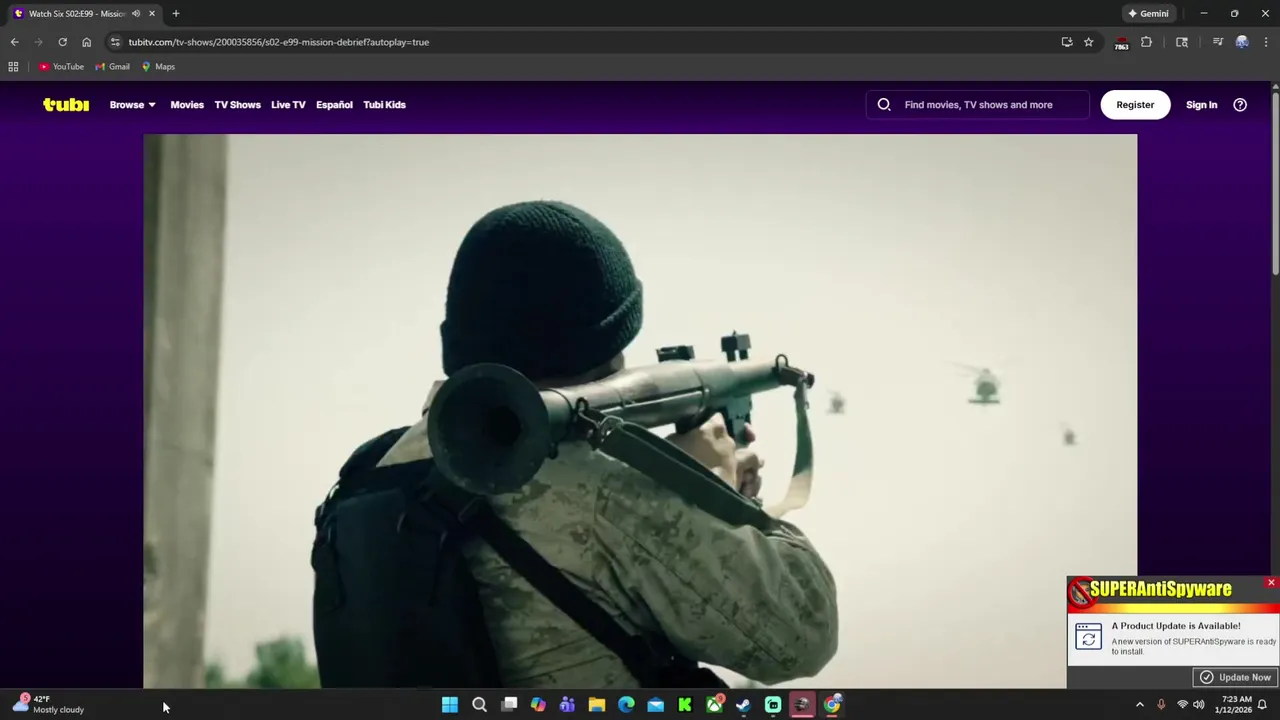Open the Wi-Fi network tray icon
1280x720 pixels.
click(x=1182, y=705)
